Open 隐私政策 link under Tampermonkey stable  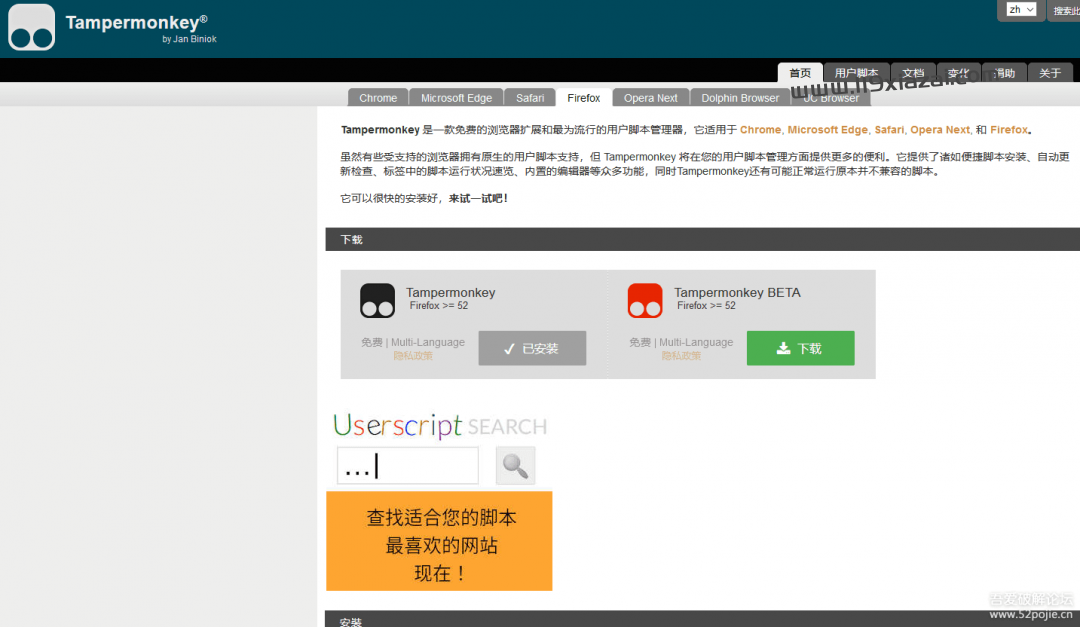pyautogui.click(x=413, y=356)
